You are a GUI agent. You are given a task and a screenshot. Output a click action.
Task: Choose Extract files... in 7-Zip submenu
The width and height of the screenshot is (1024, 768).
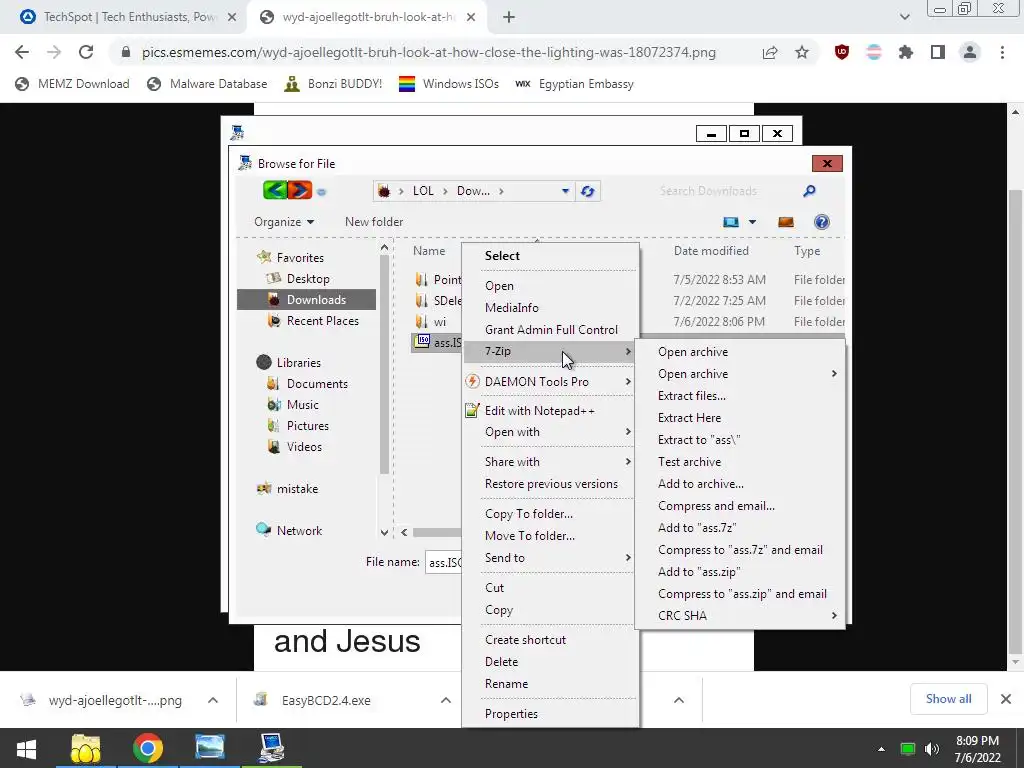(x=692, y=396)
